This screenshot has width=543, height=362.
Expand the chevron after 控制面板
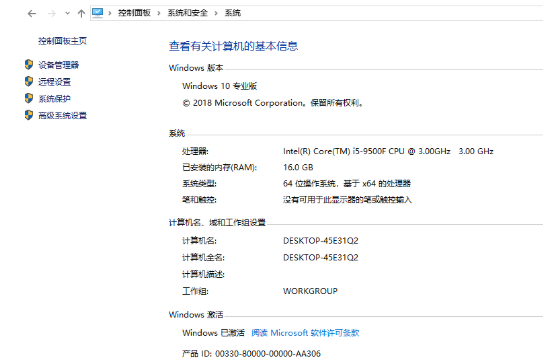159,13
